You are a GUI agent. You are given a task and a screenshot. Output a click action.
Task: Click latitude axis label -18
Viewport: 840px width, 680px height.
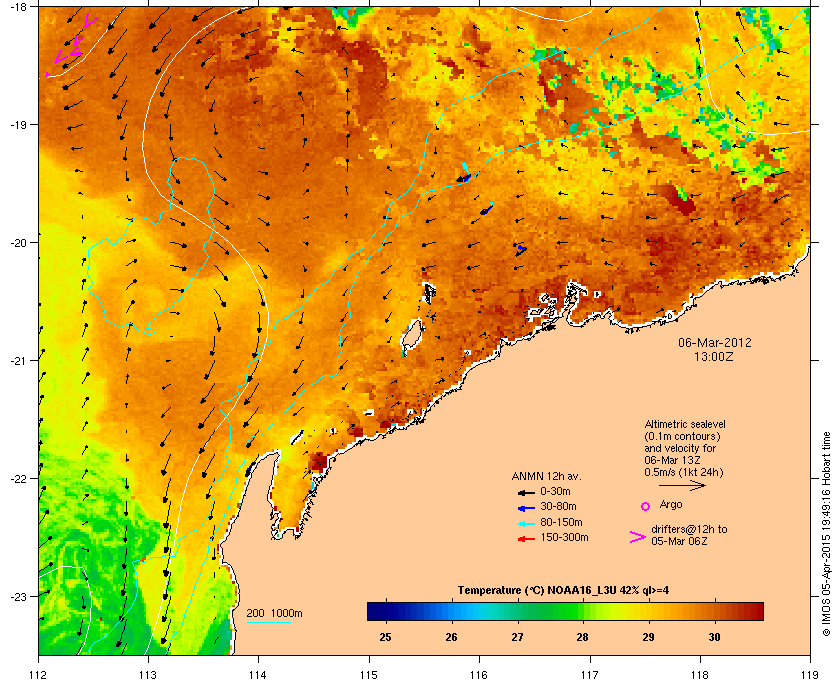pos(18,6)
